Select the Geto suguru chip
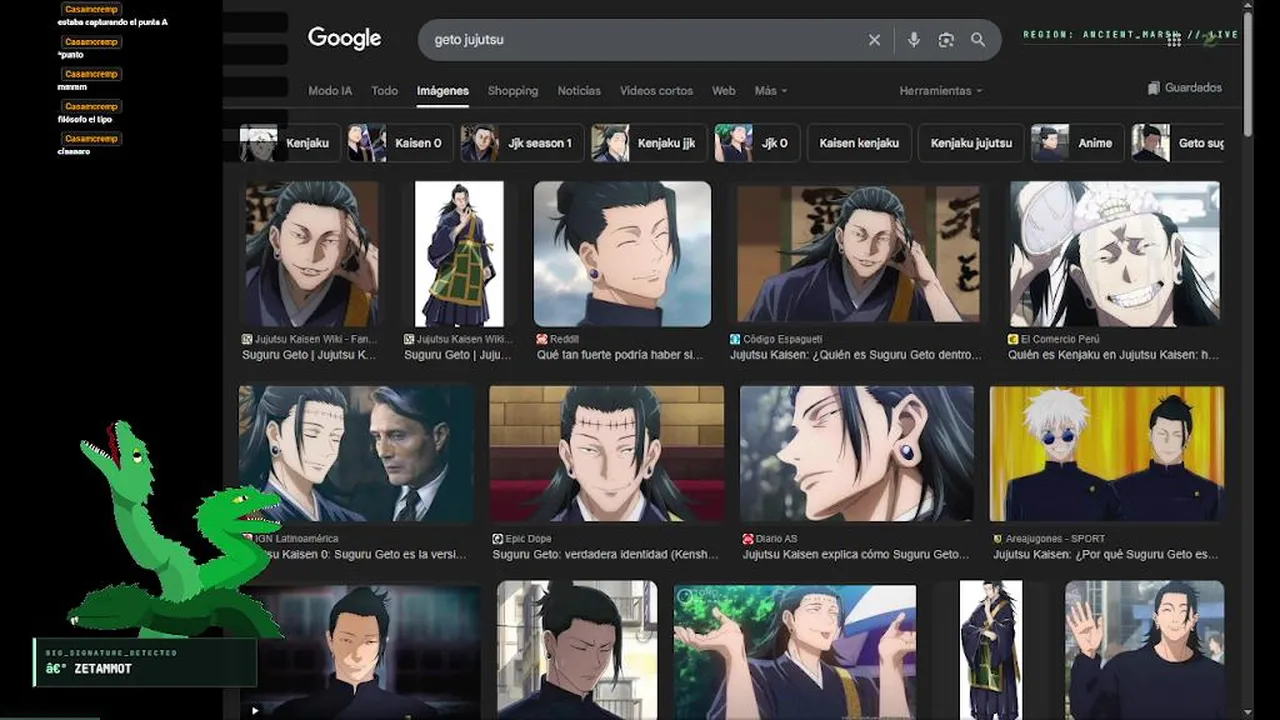The width and height of the screenshot is (1280, 720). tap(1178, 143)
